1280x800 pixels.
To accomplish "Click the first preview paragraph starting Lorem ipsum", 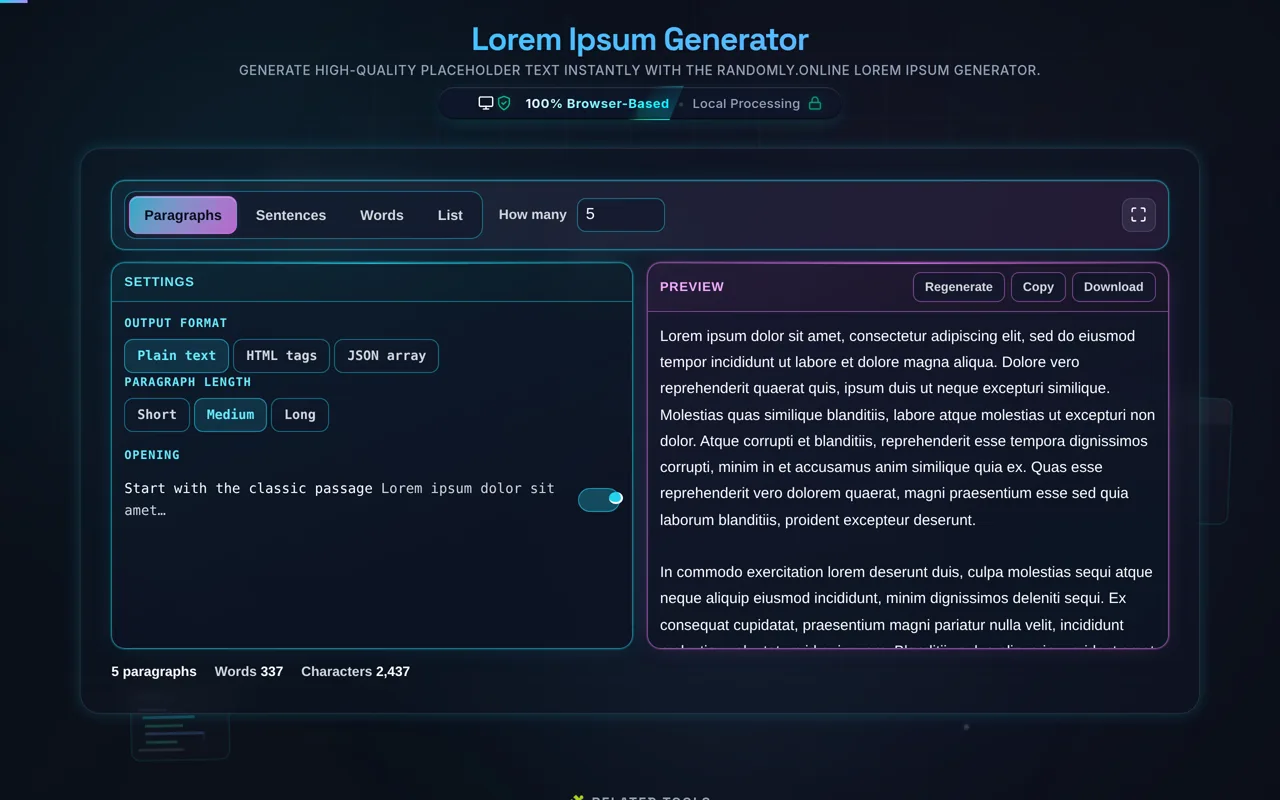I will click(908, 428).
